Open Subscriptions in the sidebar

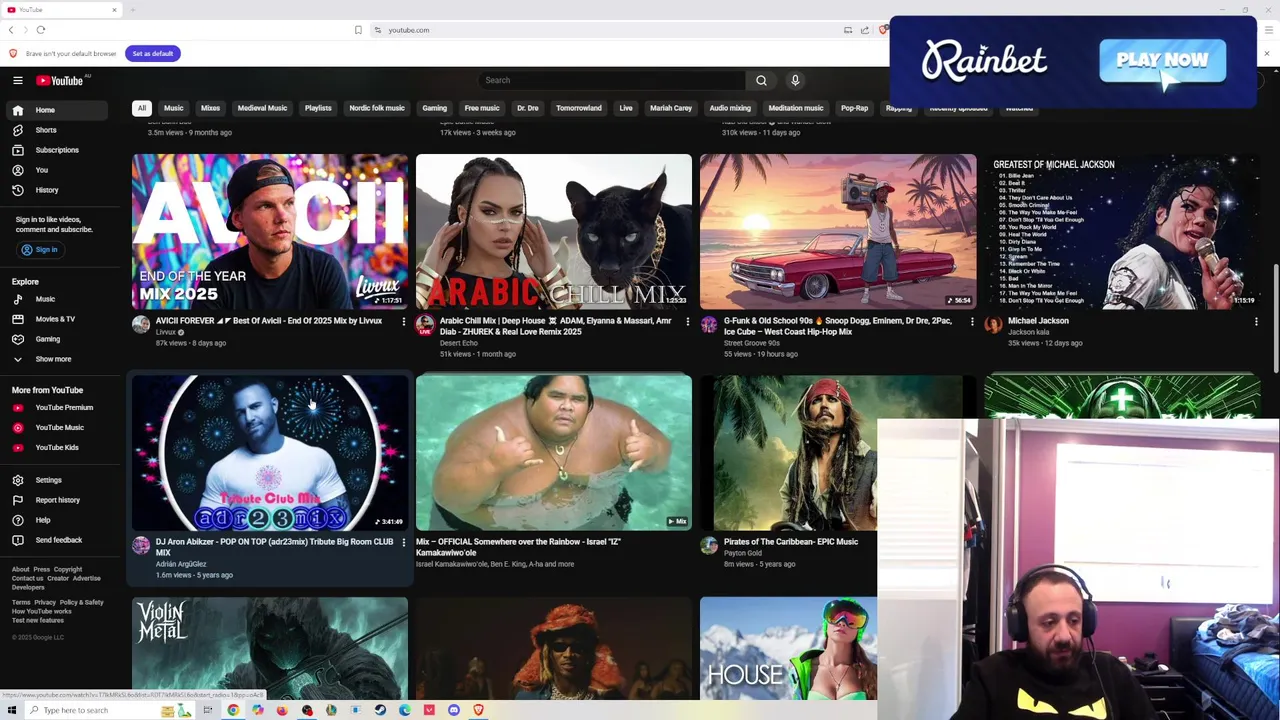click(x=55, y=150)
